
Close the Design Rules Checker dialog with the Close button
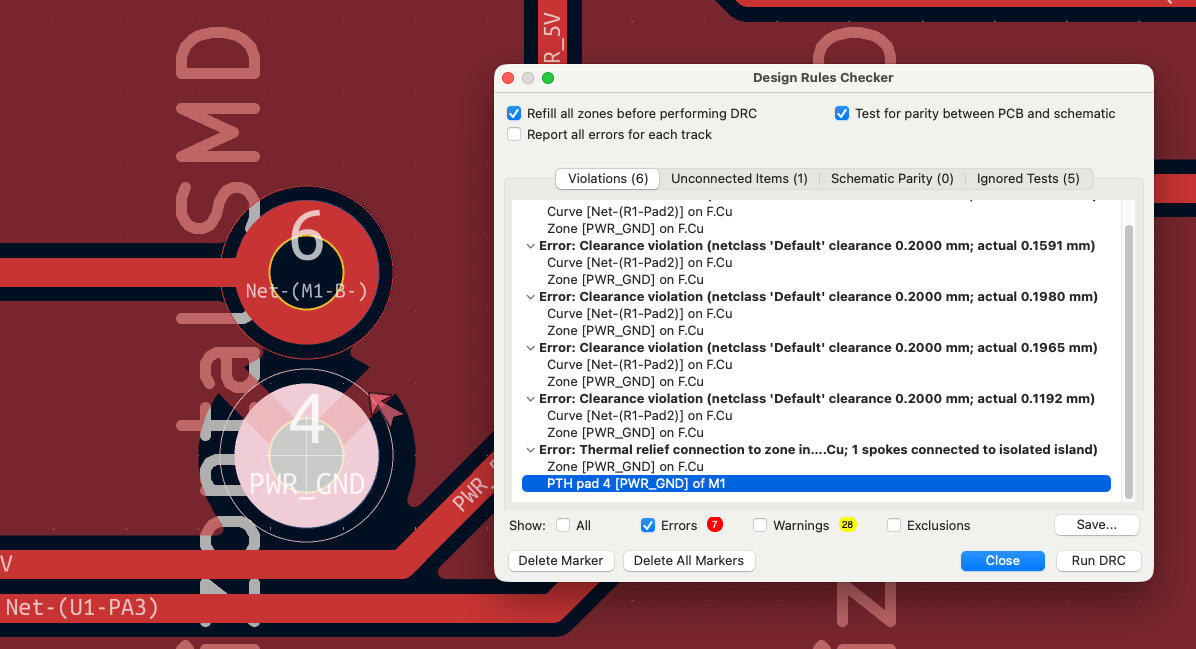1002,561
